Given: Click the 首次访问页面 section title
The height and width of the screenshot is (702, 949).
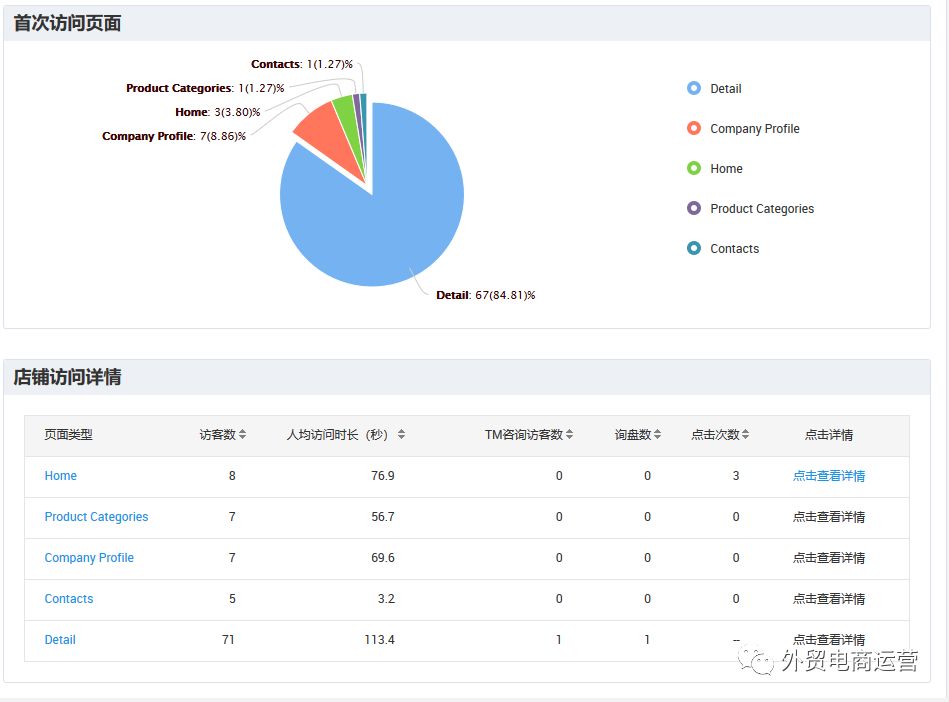Looking at the screenshot, I should 67,23.
